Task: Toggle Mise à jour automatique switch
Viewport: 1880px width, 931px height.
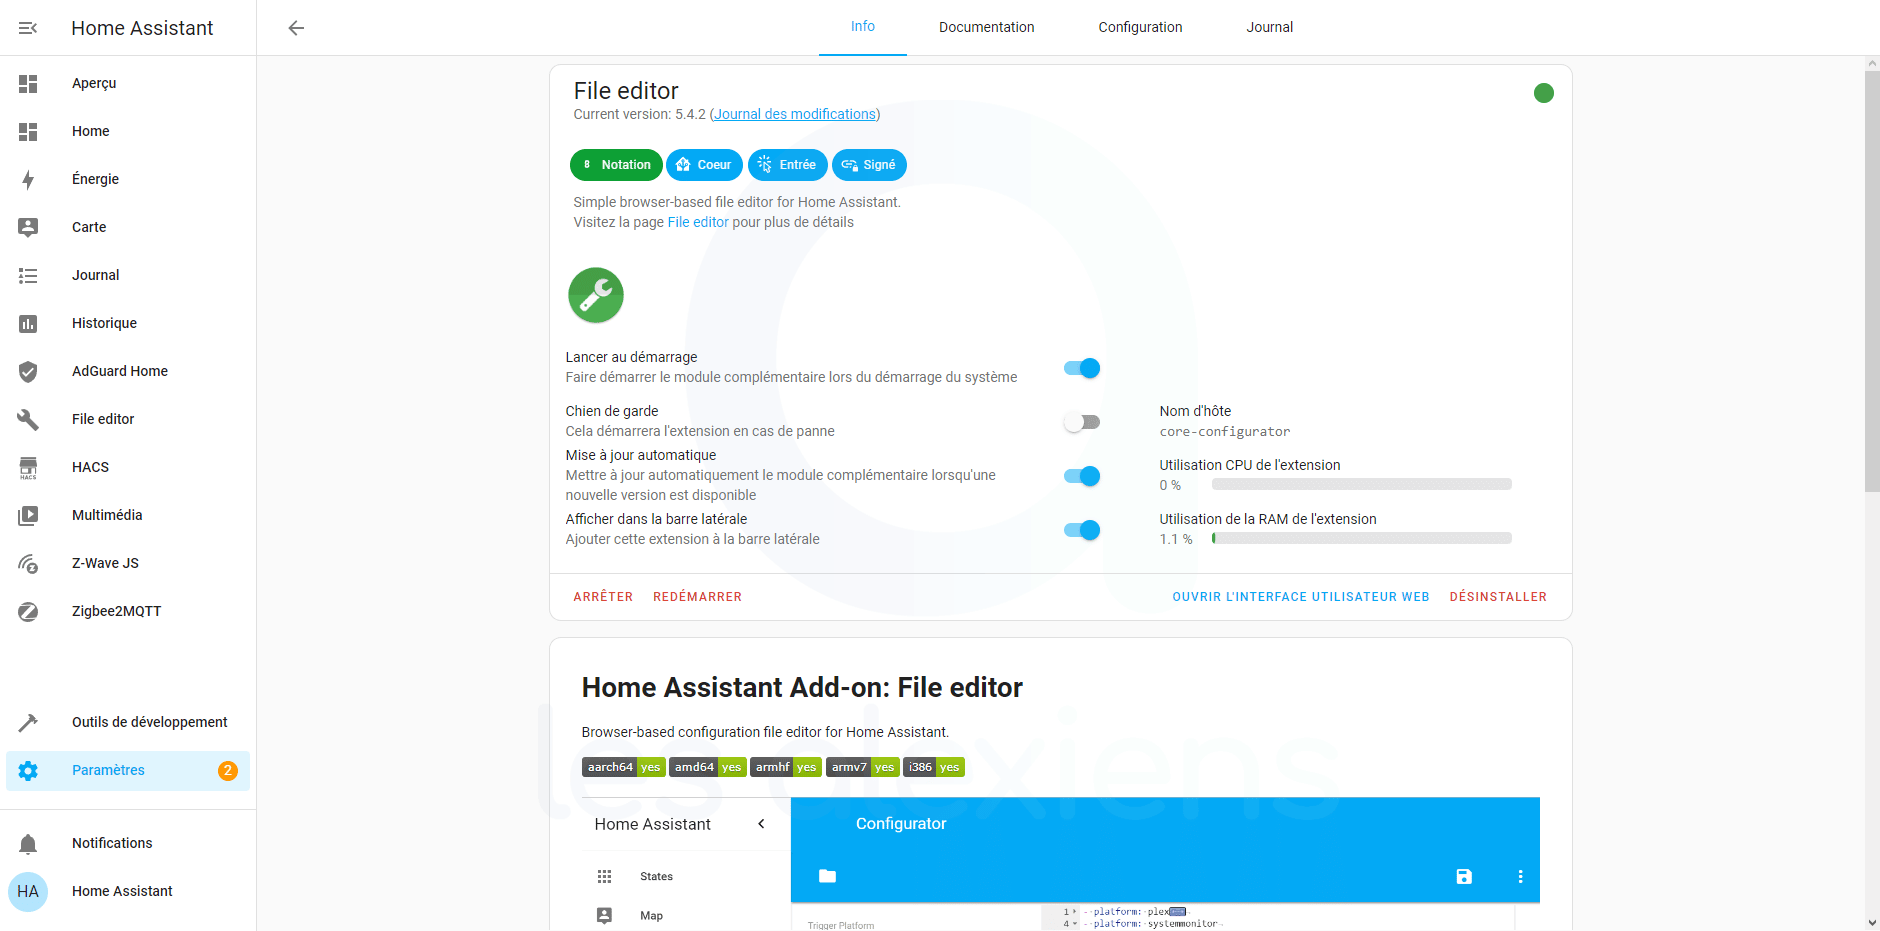Action: point(1082,476)
